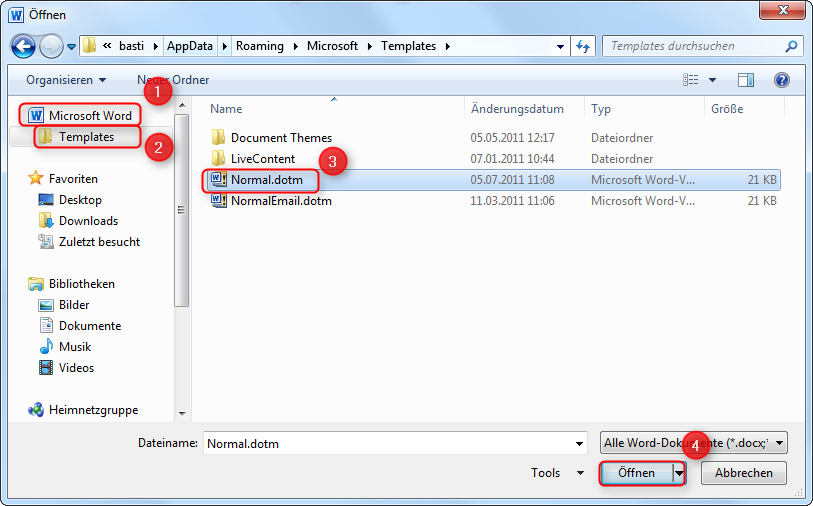Select Heimnetzgruppe in navigation pane
Image resolution: width=813 pixels, height=506 pixels.
click(x=83, y=410)
